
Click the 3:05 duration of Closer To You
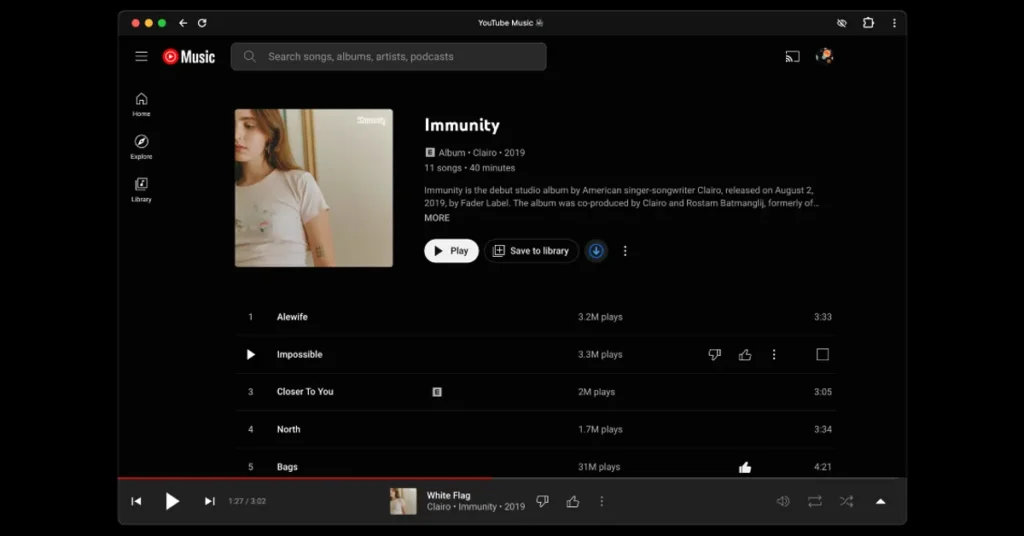coord(823,392)
